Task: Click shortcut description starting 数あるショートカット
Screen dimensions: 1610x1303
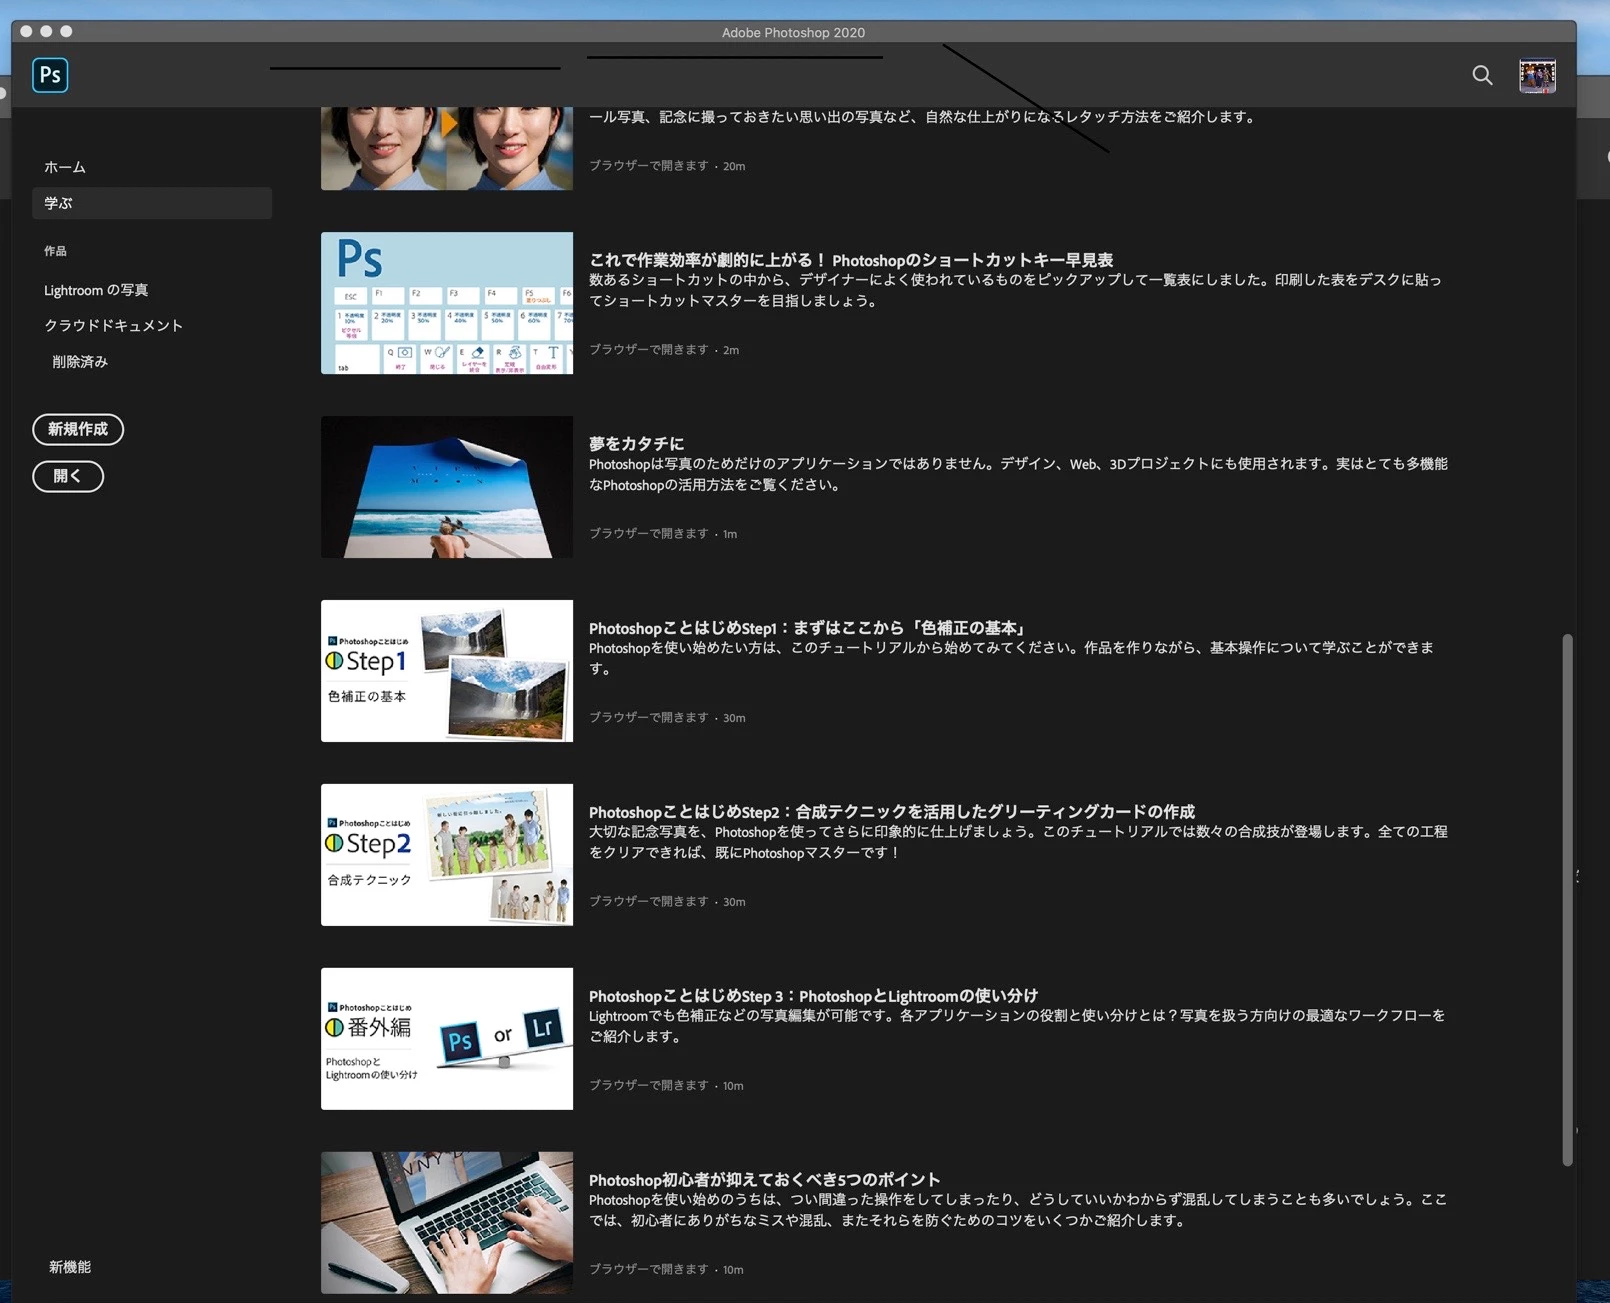Action: [1015, 290]
